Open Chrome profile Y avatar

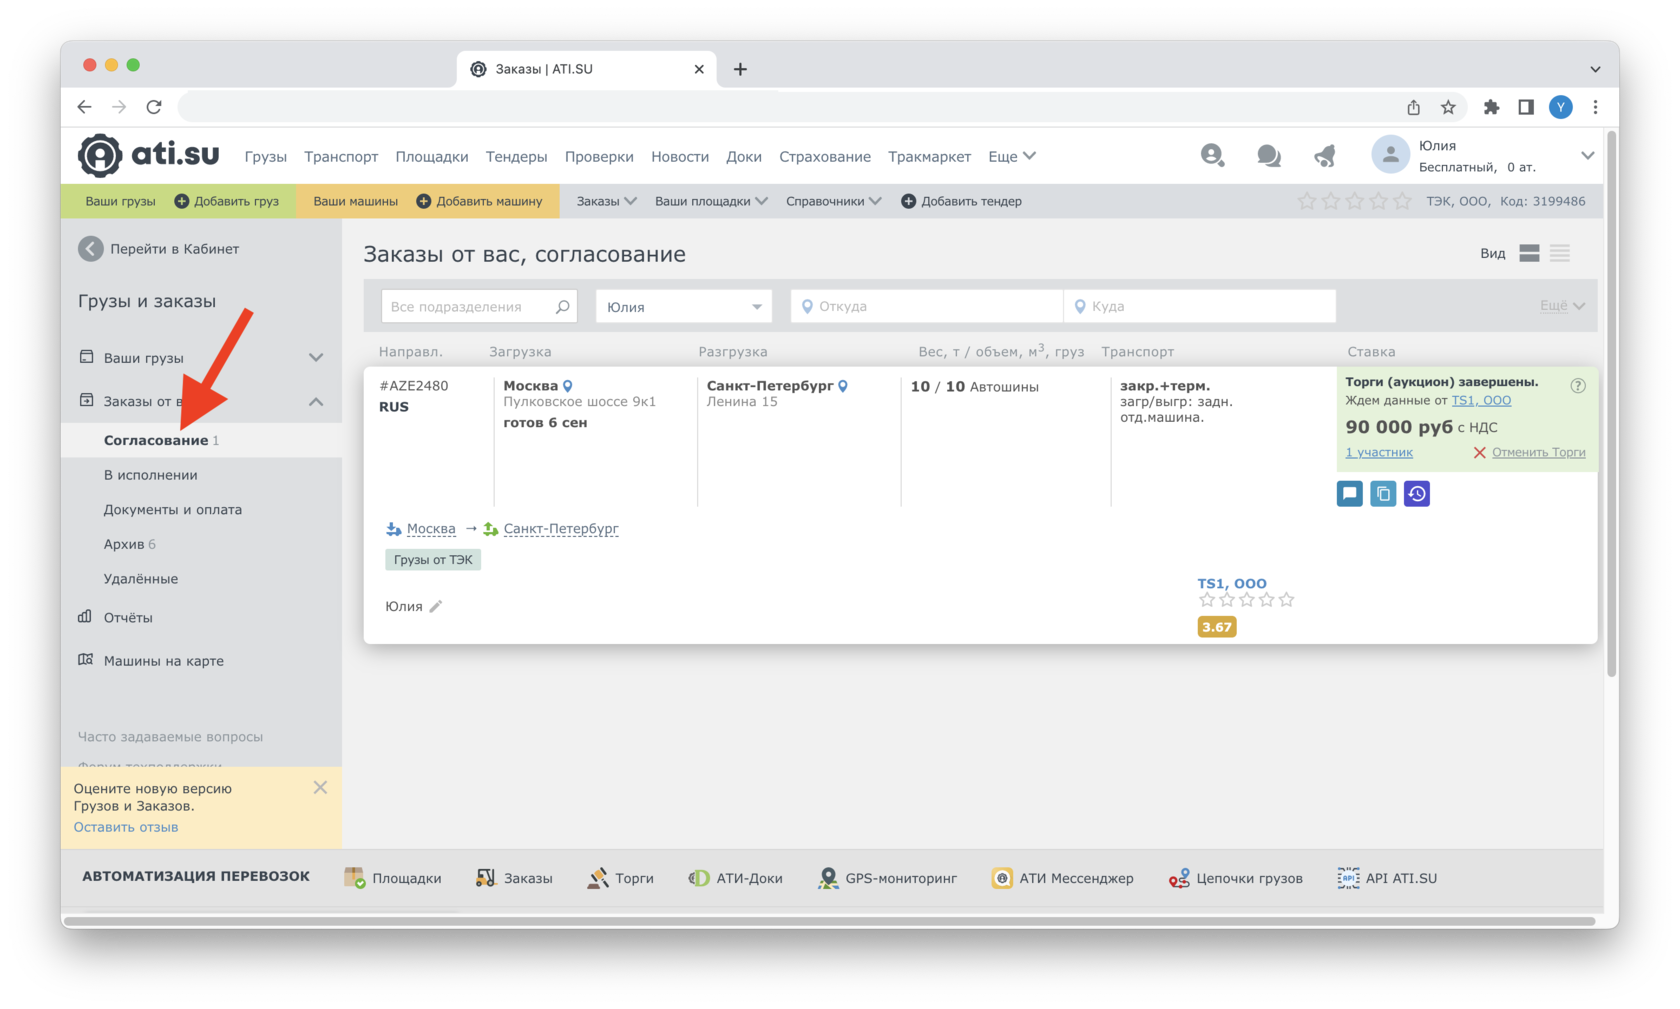[1560, 107]
